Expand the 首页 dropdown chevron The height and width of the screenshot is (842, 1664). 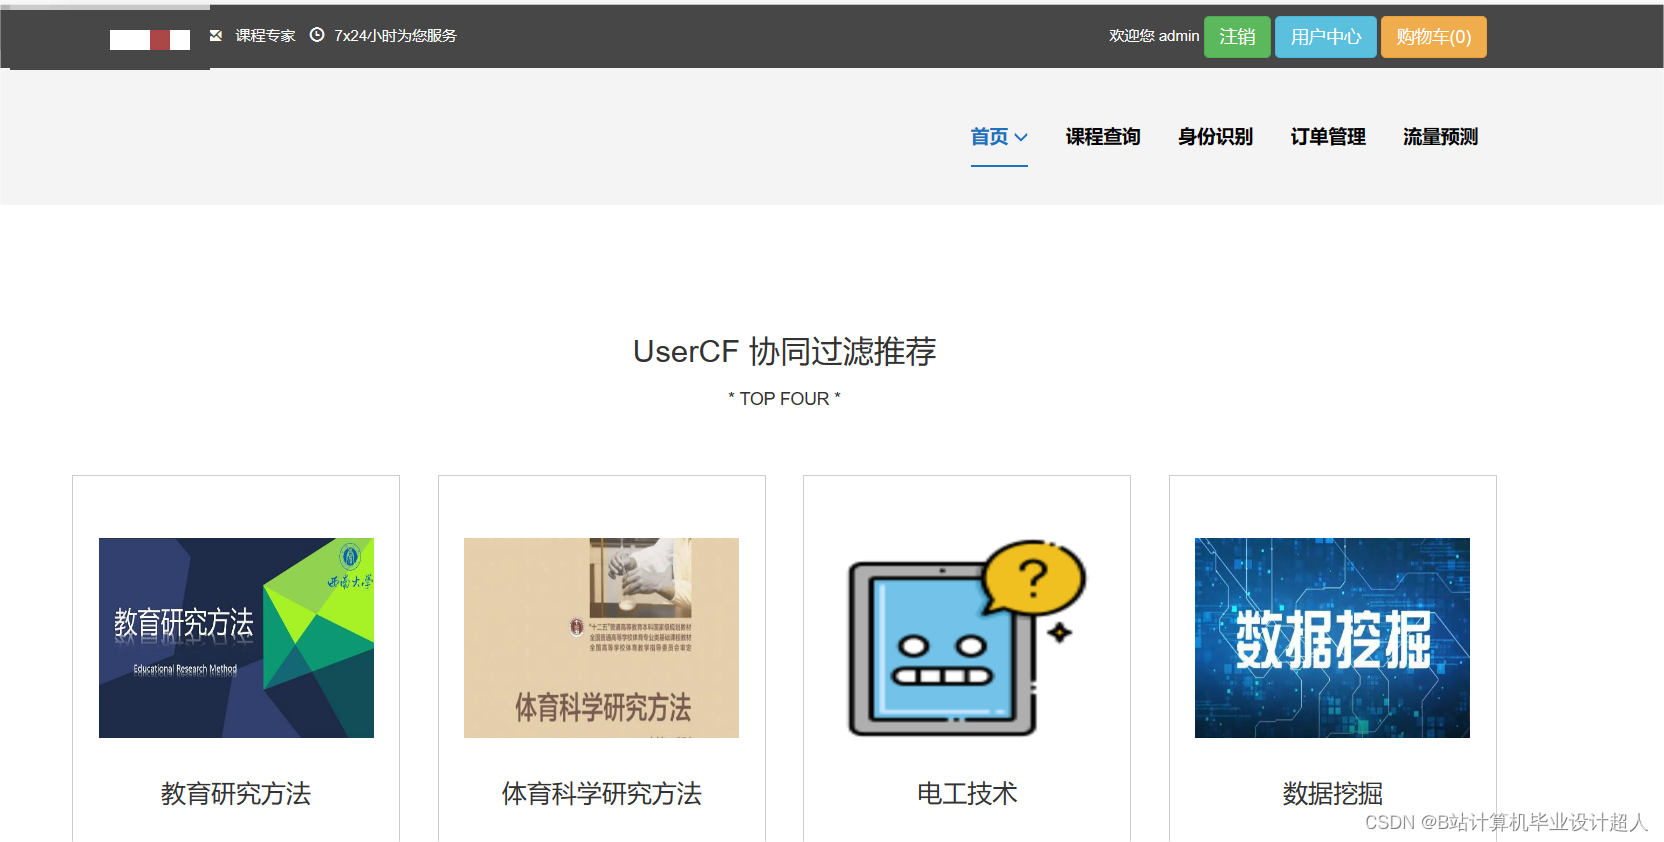pos(1021,137)
